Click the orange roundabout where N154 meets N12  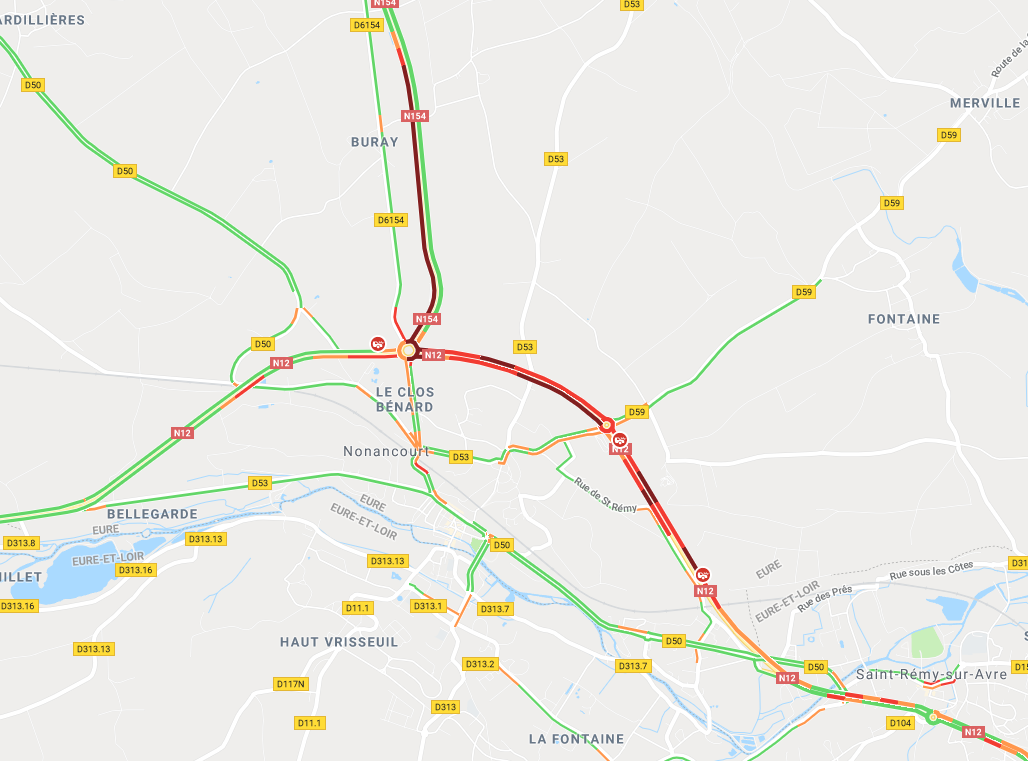click(408, 351)
